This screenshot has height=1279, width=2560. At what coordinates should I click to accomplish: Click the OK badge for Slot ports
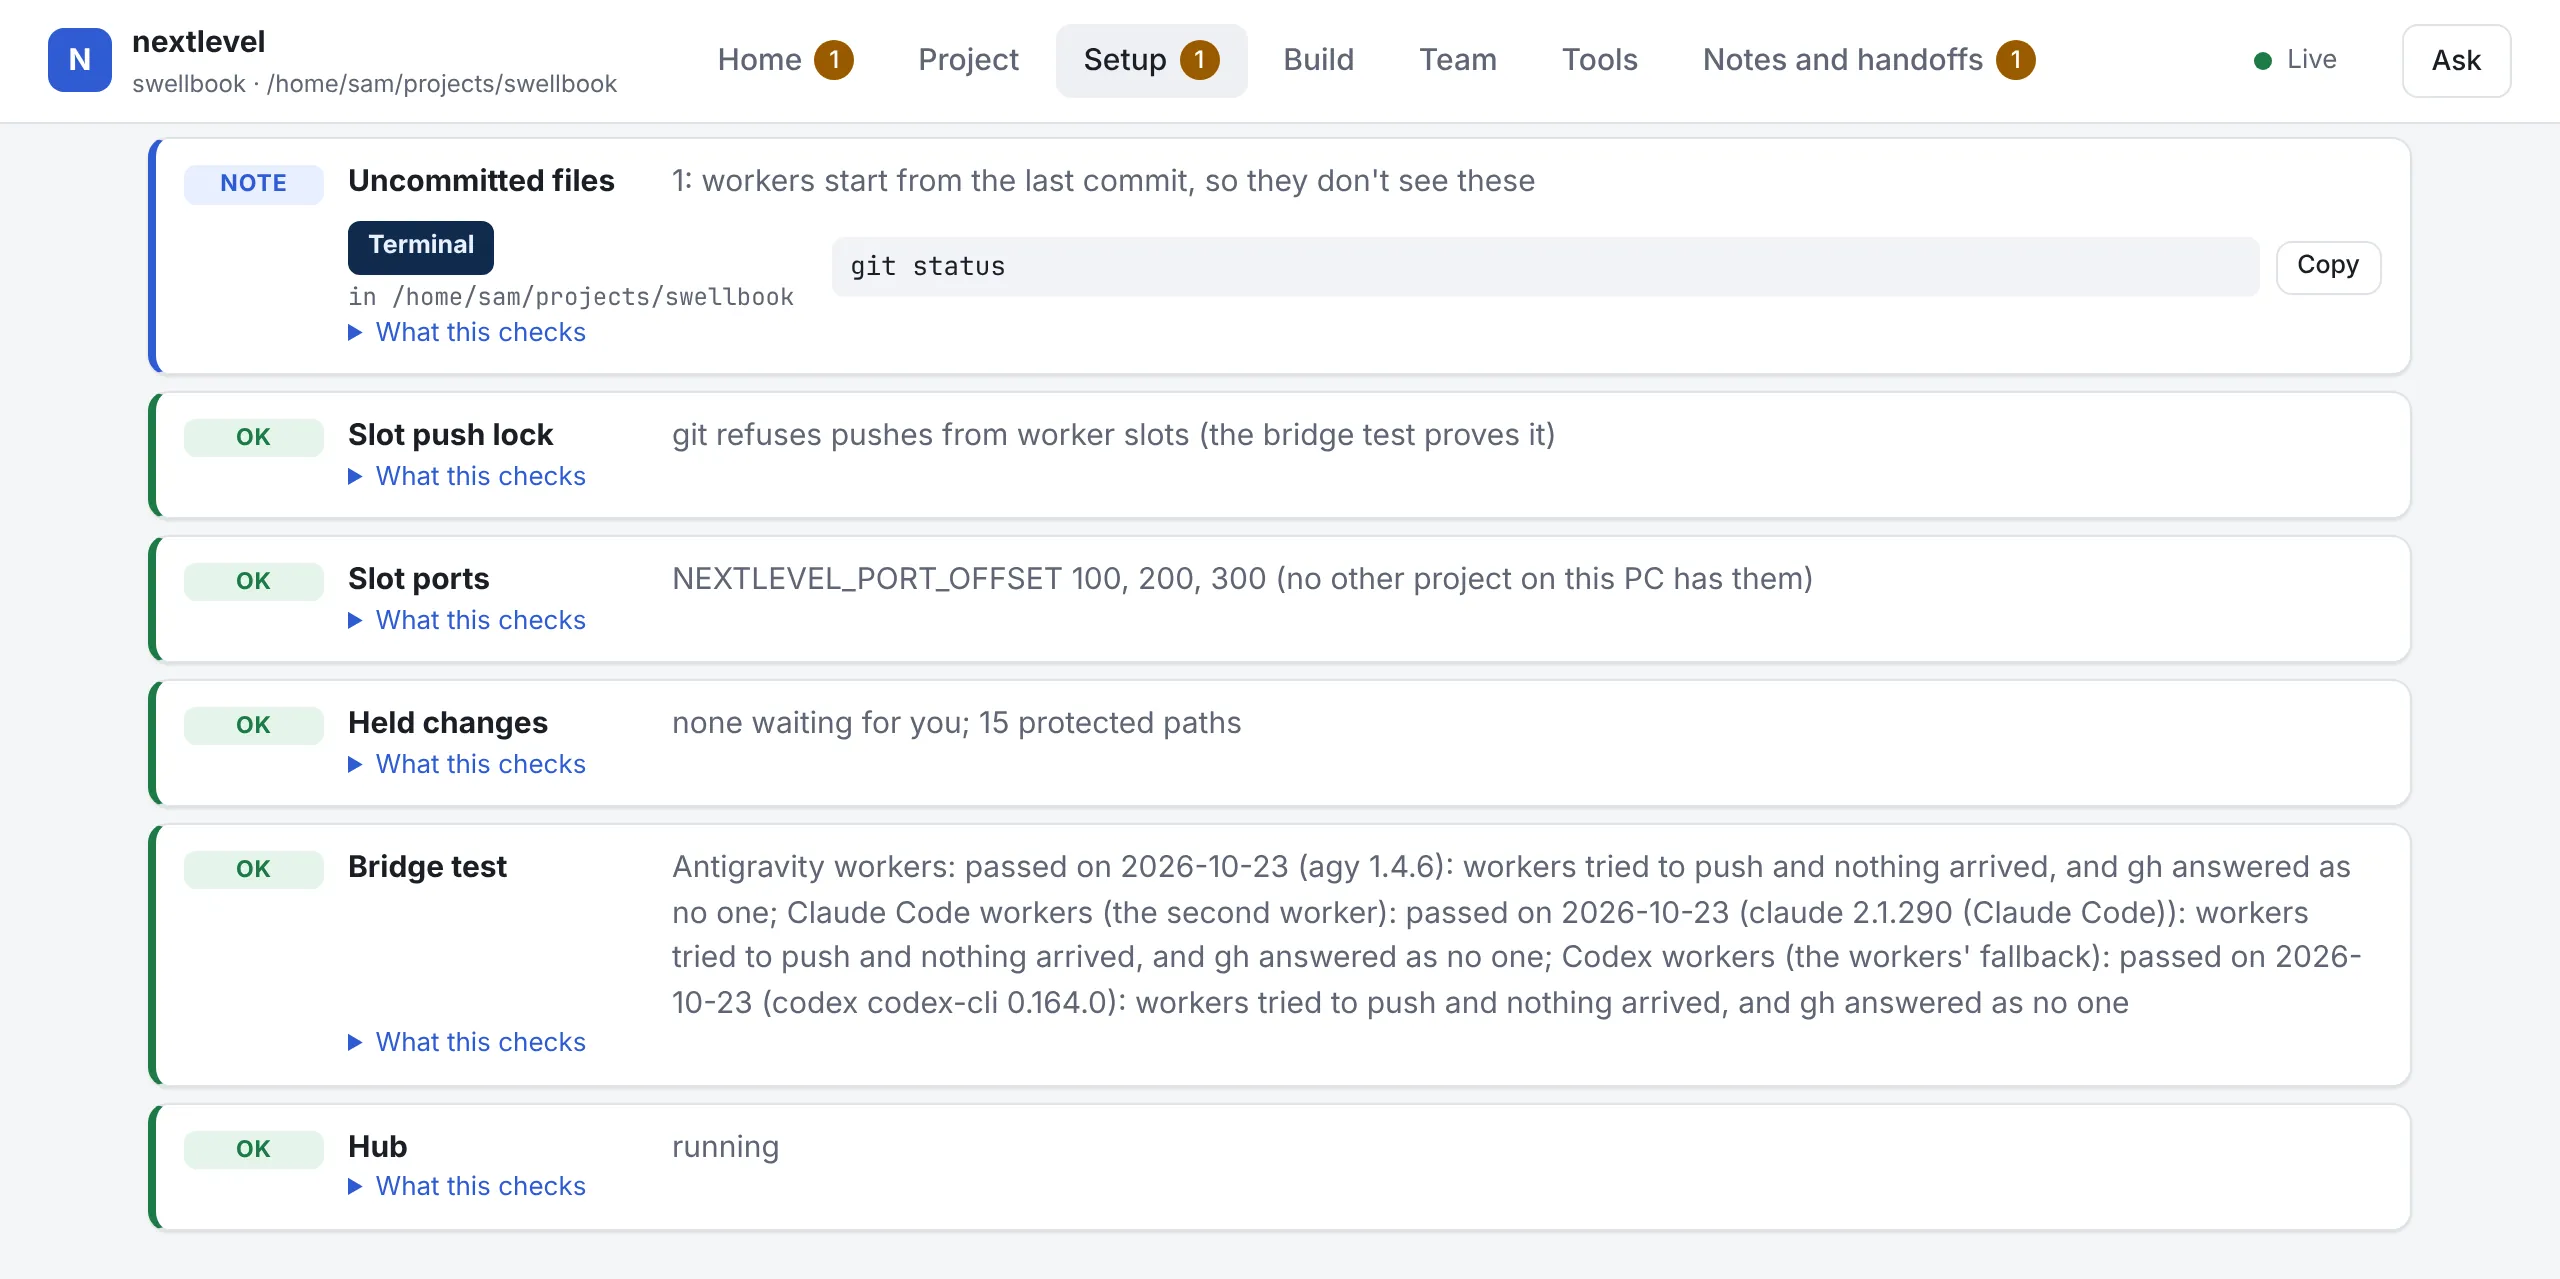[x=253, y=582]
